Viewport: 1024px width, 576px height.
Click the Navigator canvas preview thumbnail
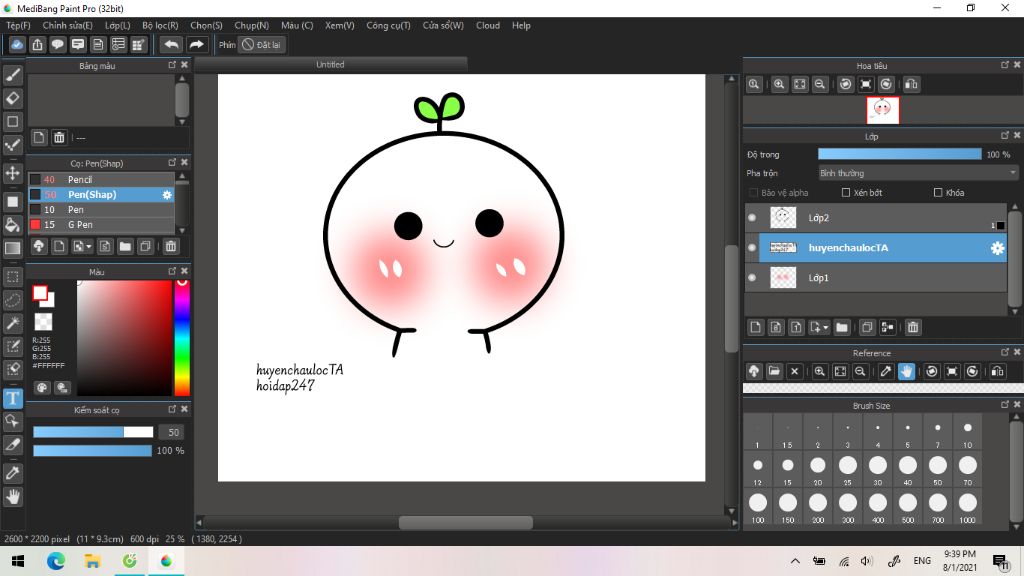[x=882, y=110]
